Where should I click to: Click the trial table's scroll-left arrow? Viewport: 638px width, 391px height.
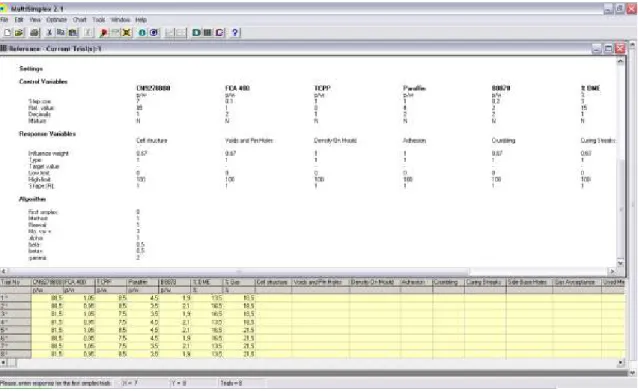(4, 362)
